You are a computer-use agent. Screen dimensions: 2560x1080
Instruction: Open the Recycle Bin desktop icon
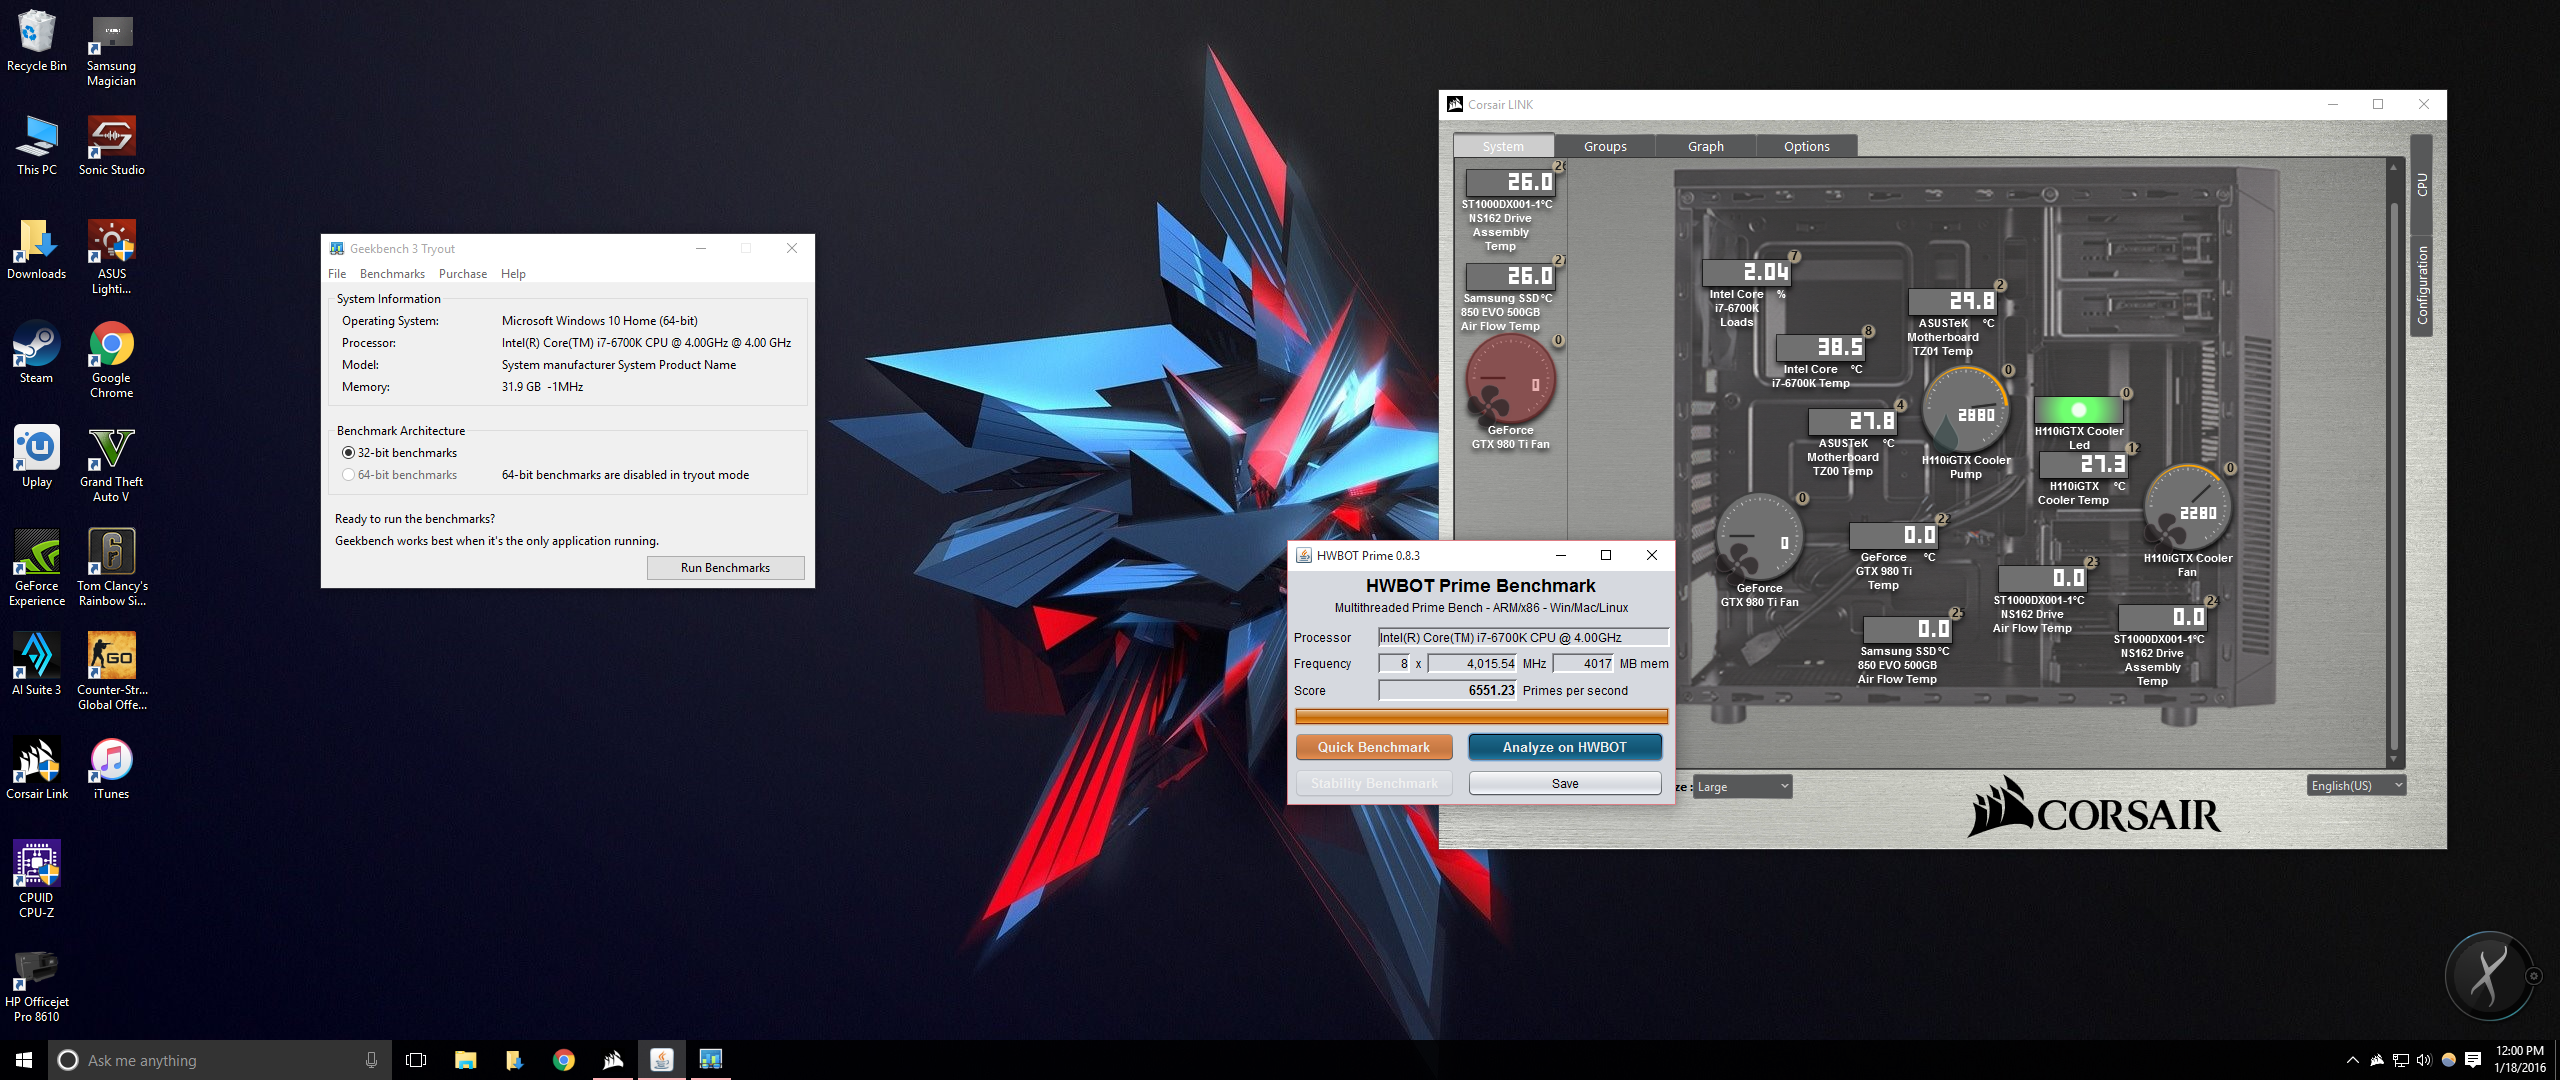(37, 42)
